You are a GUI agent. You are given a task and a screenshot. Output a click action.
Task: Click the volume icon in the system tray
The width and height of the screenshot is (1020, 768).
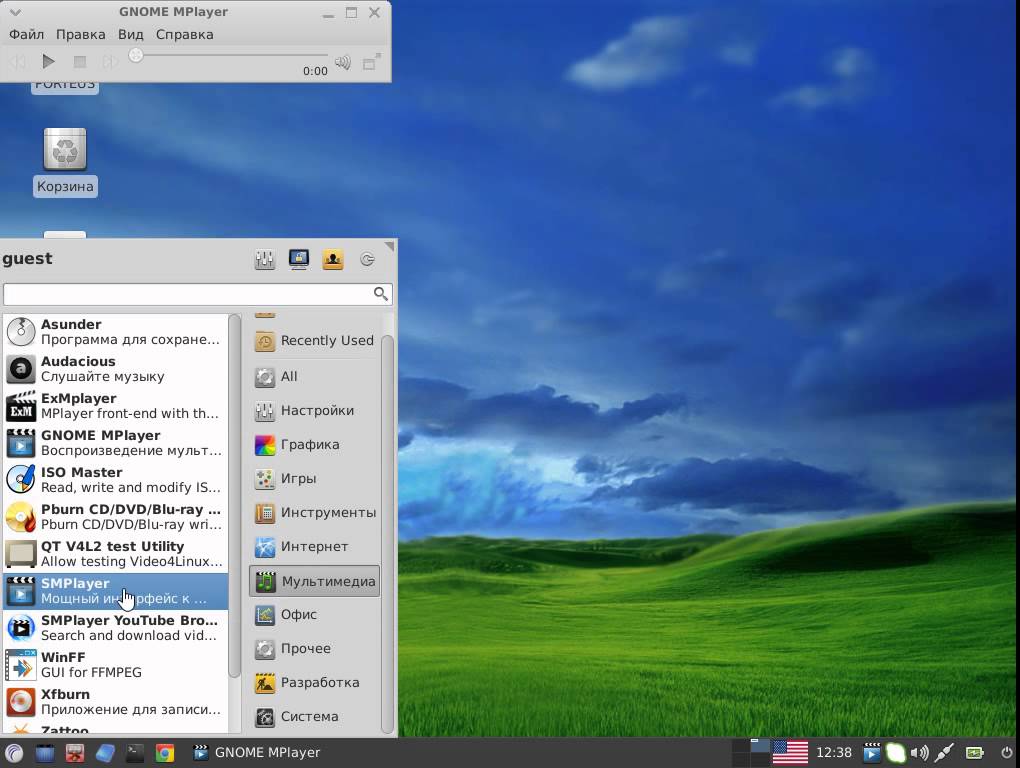(x=919, y=752)
